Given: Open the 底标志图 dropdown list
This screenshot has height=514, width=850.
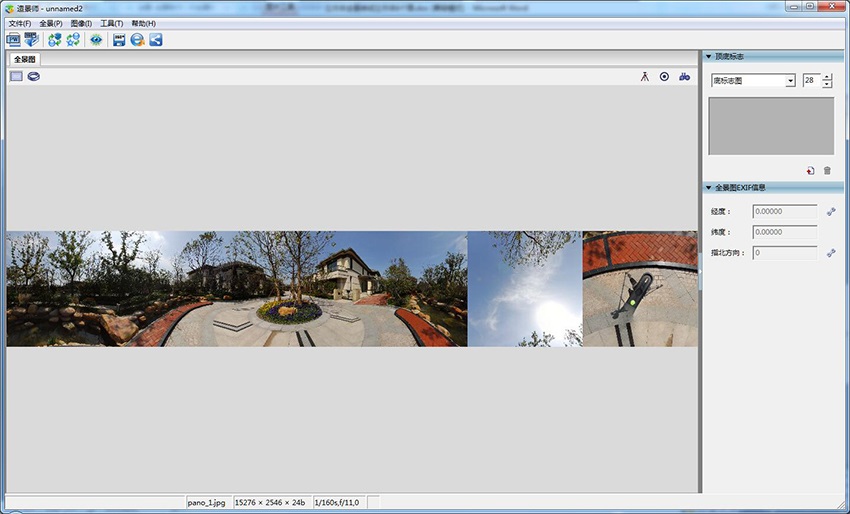Looking at the screenshot, I should (790, 81).
